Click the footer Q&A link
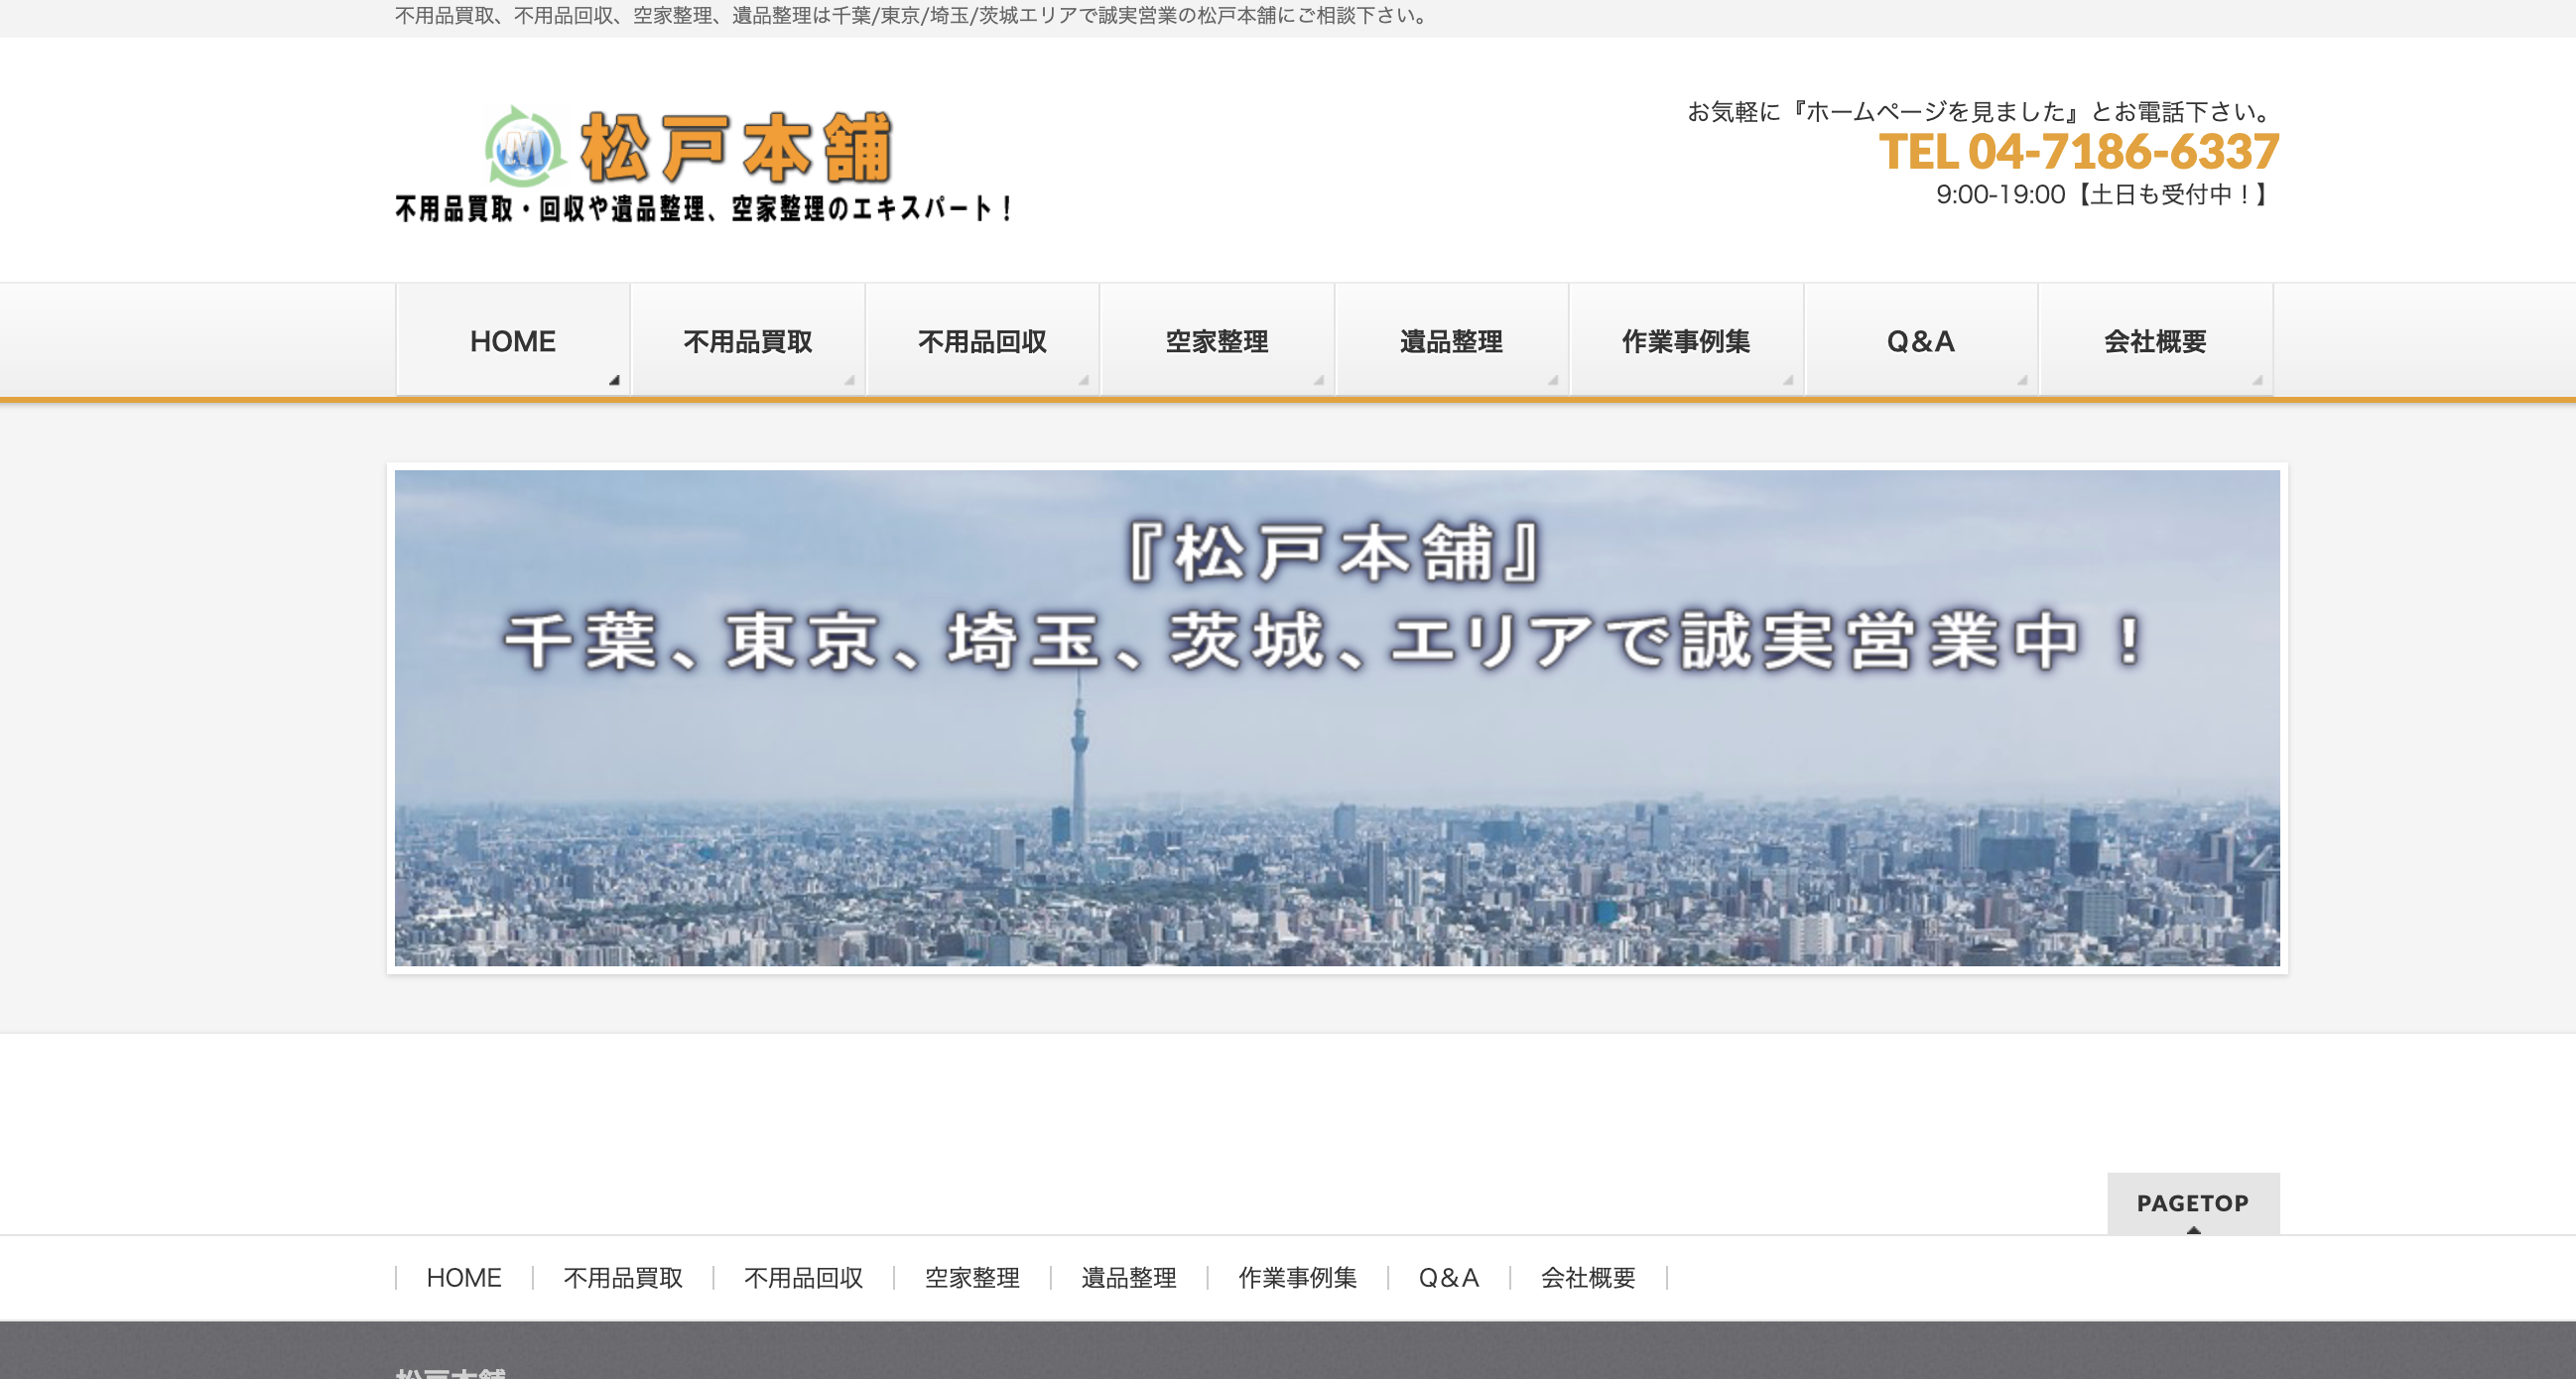Image resolution: width=2576 pixels, height=1379 pixels. point(1448,1277)
